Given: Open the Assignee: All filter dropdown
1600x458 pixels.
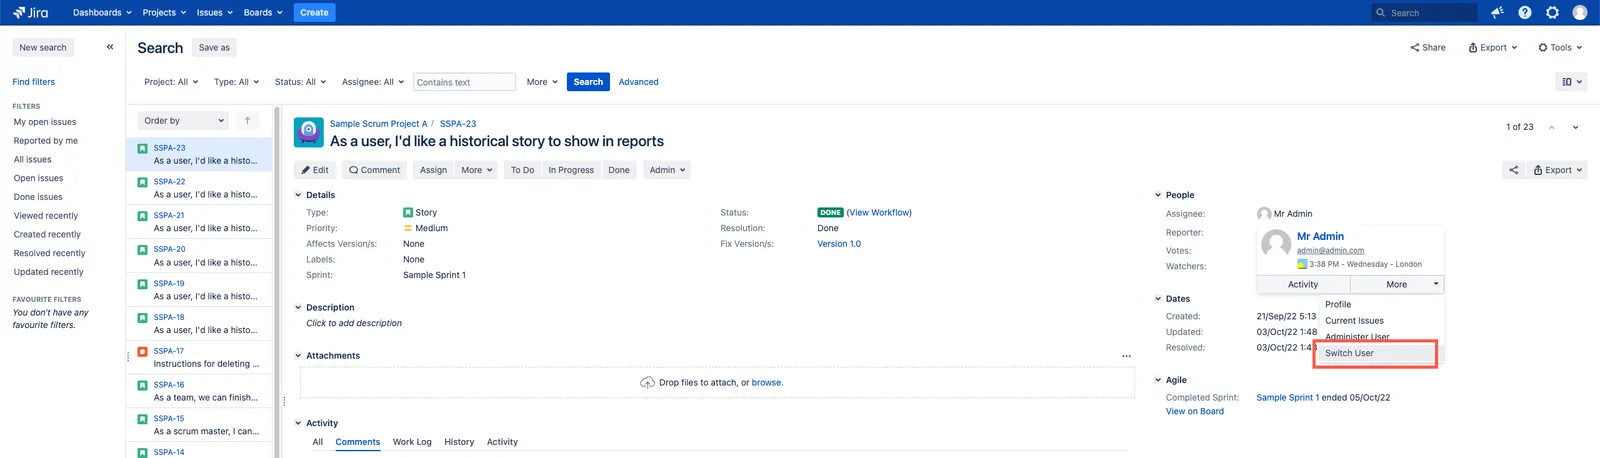Looking at the screenshot, I should click(x=373, y=82).
